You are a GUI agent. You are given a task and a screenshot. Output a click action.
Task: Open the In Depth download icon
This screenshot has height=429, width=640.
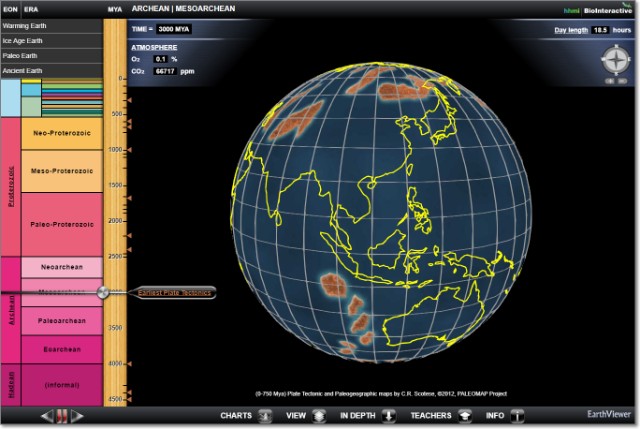pyautogui.click(x=389, y=415)
